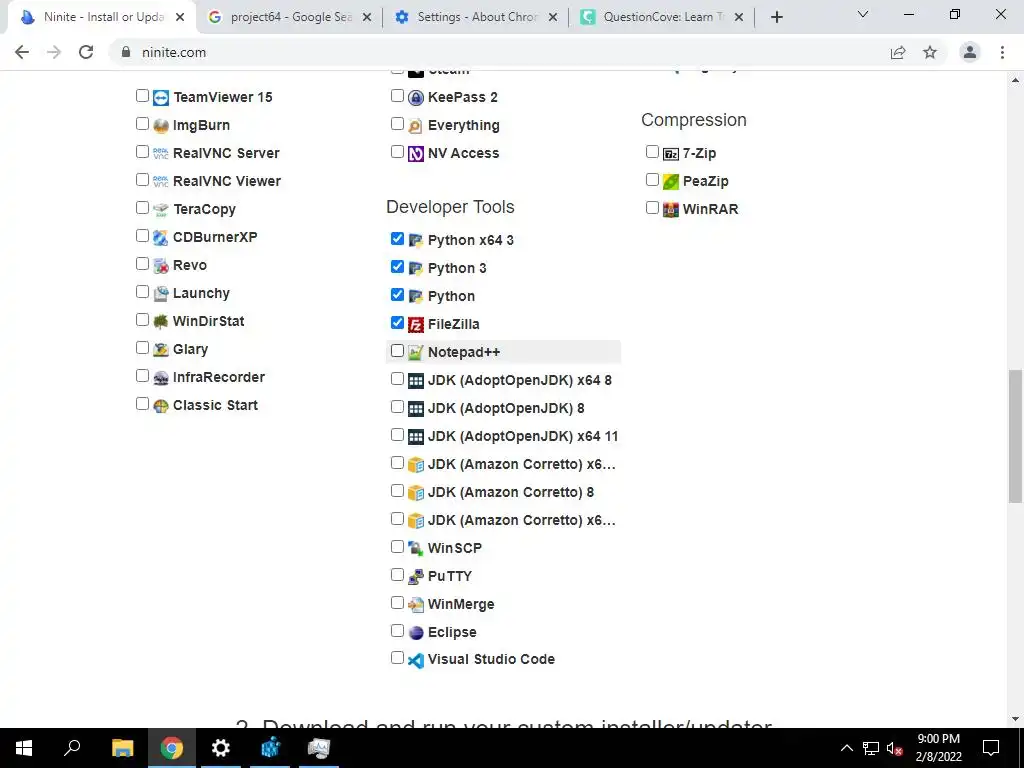Uncheck the Python x64 3 checkbox
The image size is (1024, 768).
tap(397, 239)
